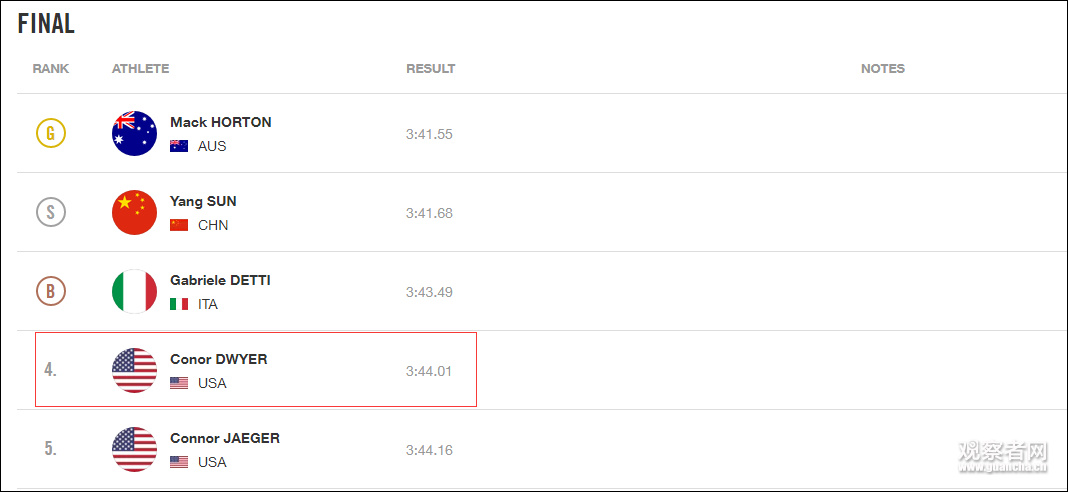Click the RESULT column header

(430, 69)
